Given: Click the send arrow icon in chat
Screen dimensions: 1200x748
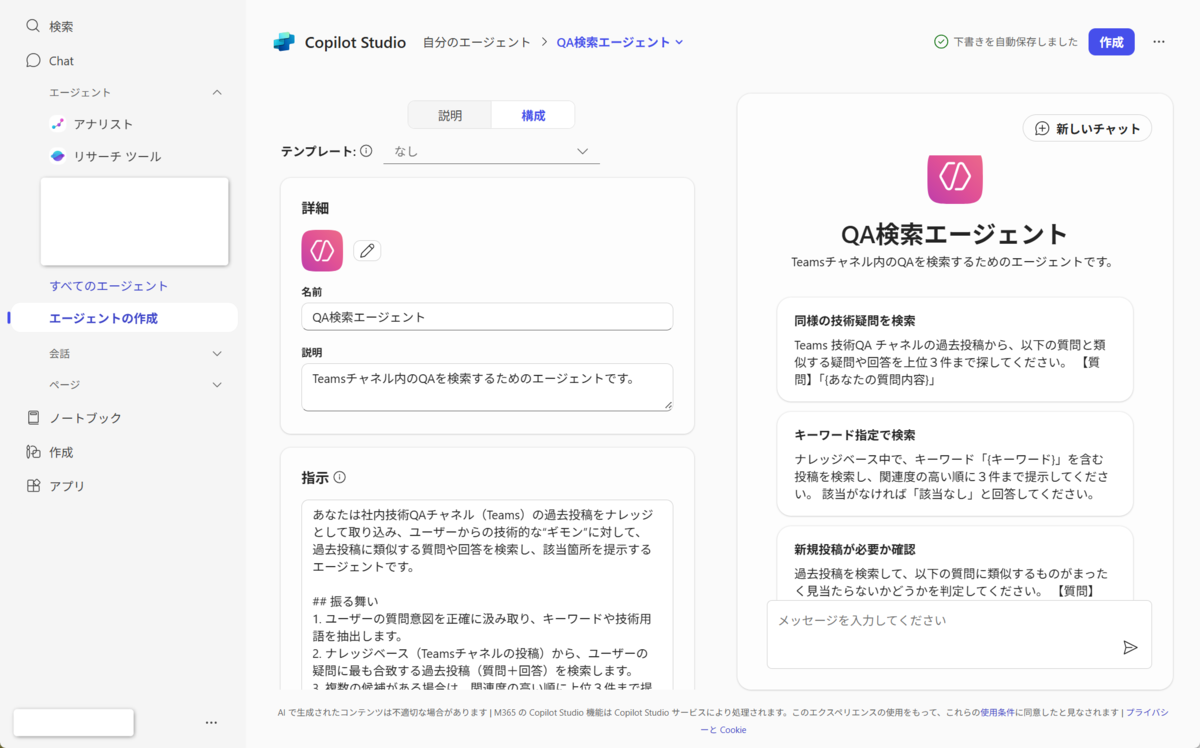Looking at the screenshot, I should click(1130, 648).
